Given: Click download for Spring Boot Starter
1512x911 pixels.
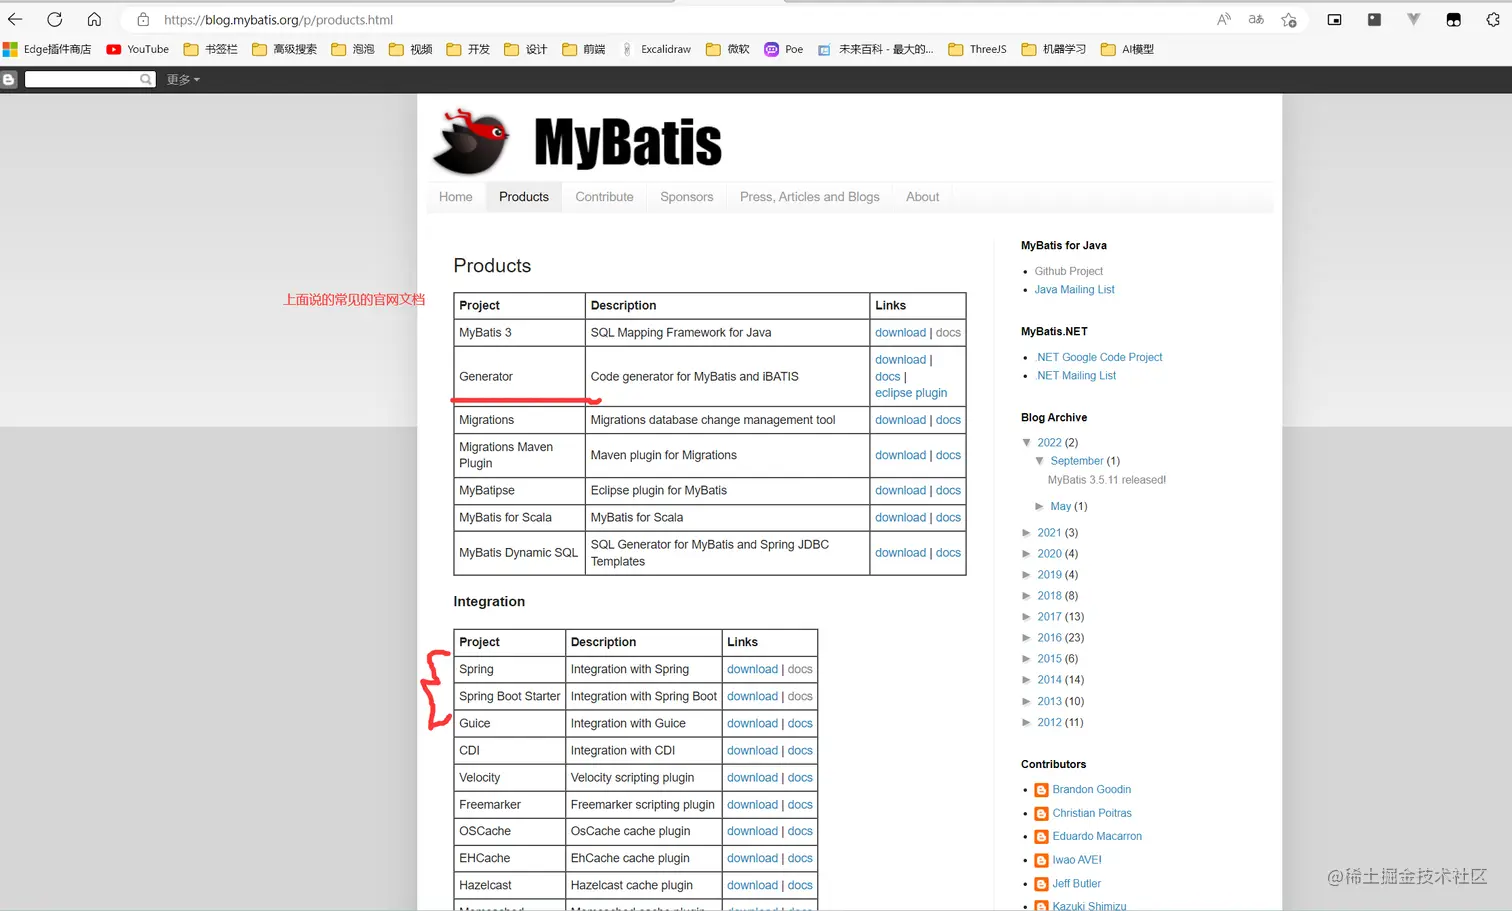Looking at the screenshot, I should (752, 696).
